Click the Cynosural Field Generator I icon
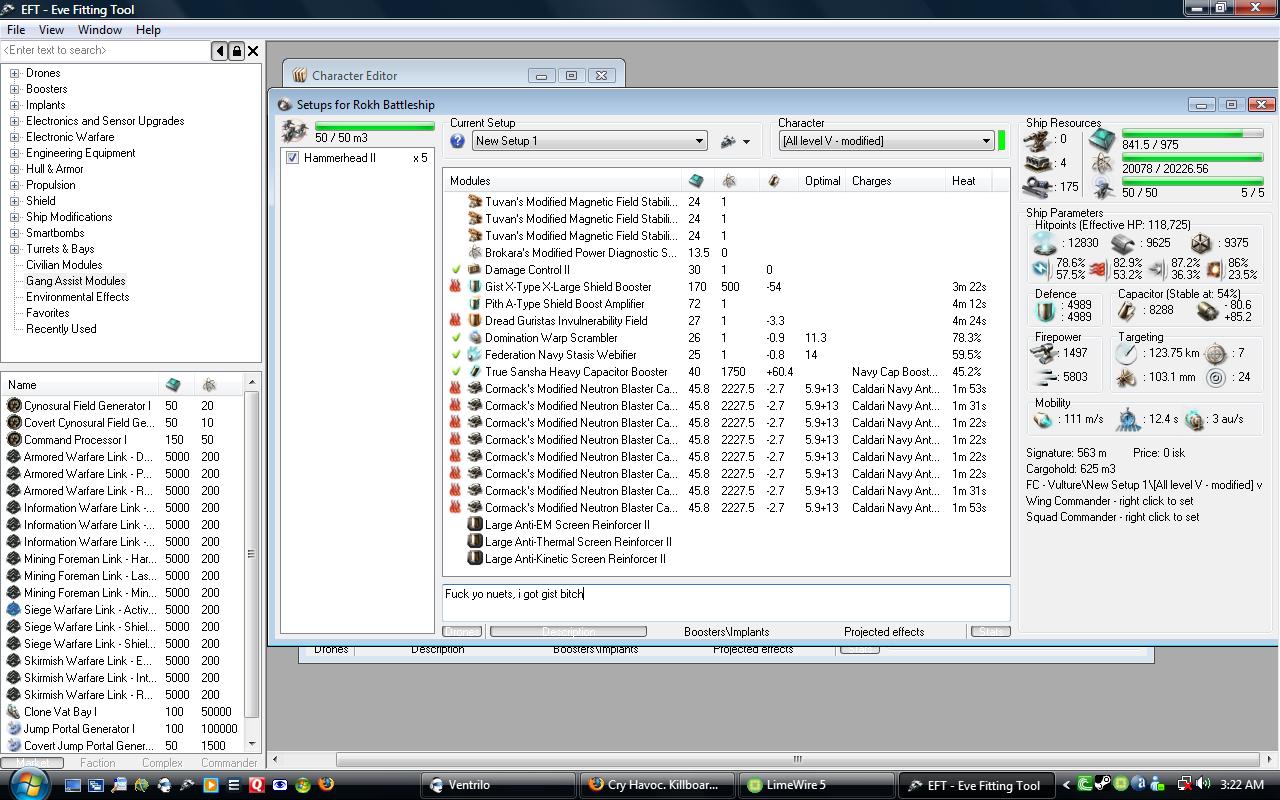The height and width of the screenshot is (800, 1280). (14, 406)
